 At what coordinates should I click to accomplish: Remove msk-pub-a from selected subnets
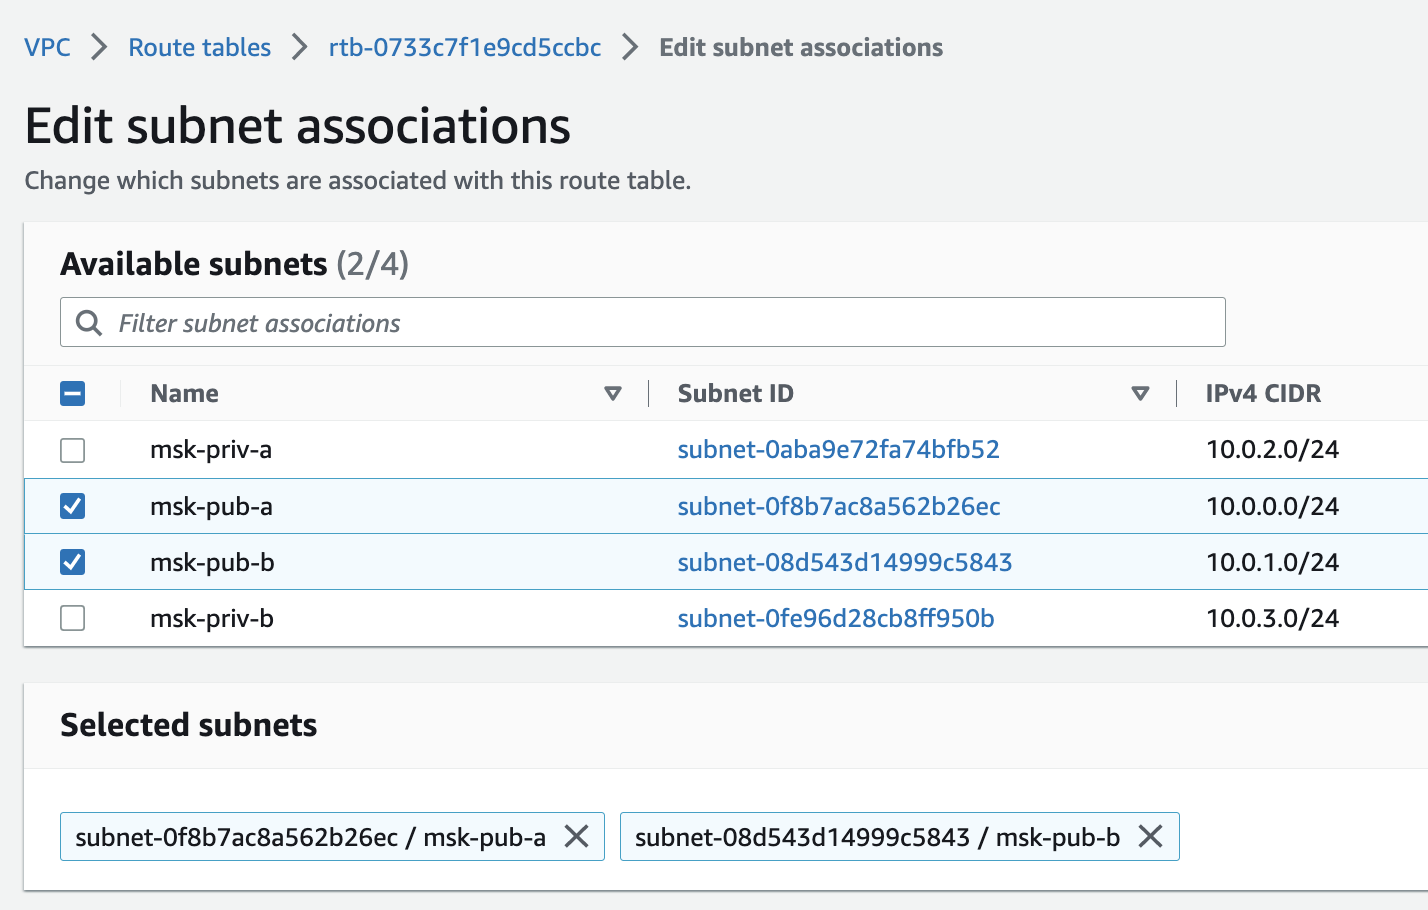[x=577, y=836]
